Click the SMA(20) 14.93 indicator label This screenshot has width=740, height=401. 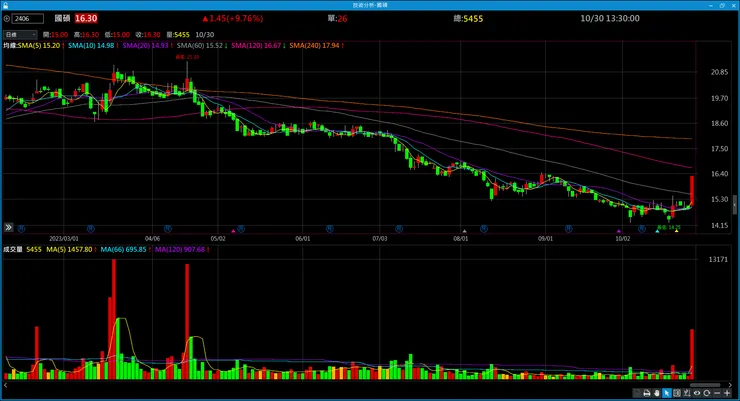(146, 46)
